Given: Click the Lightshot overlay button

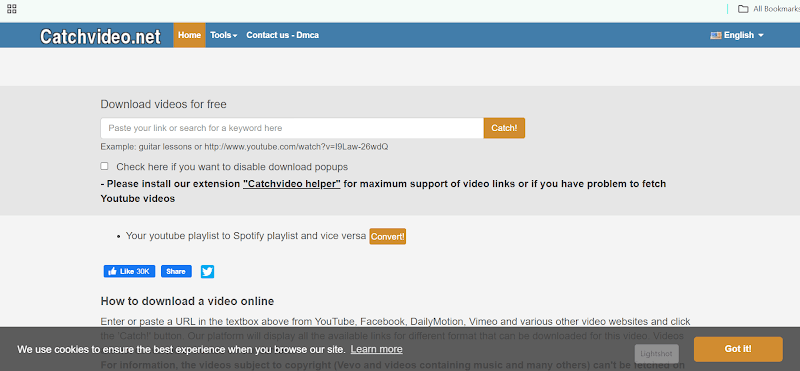Looking at the screenshot, I should point(657,354).
